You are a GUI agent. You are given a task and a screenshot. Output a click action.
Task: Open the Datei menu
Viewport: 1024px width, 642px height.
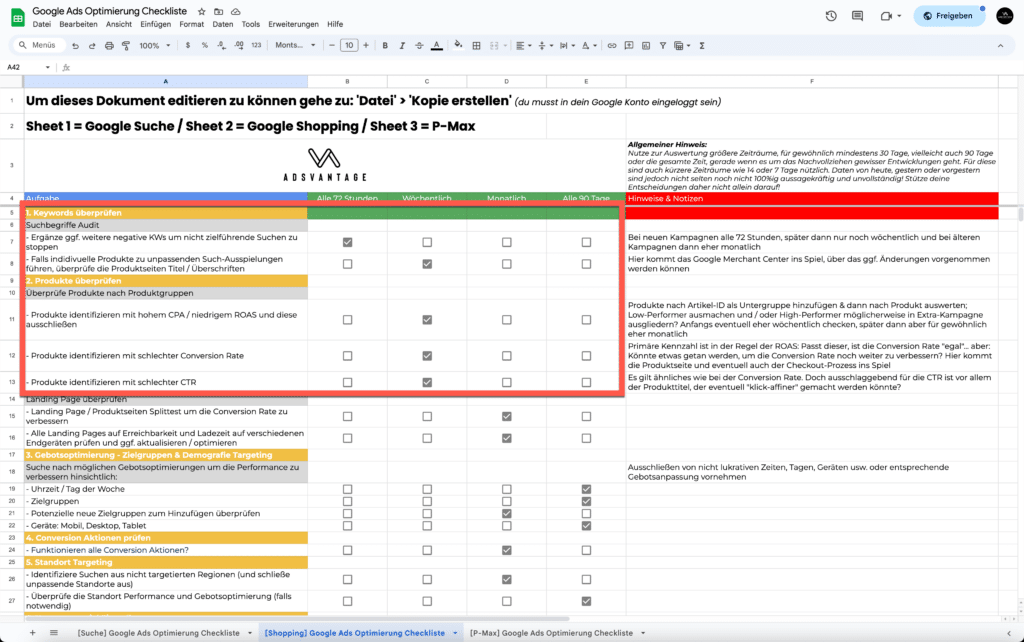click(x=42, y=24)
